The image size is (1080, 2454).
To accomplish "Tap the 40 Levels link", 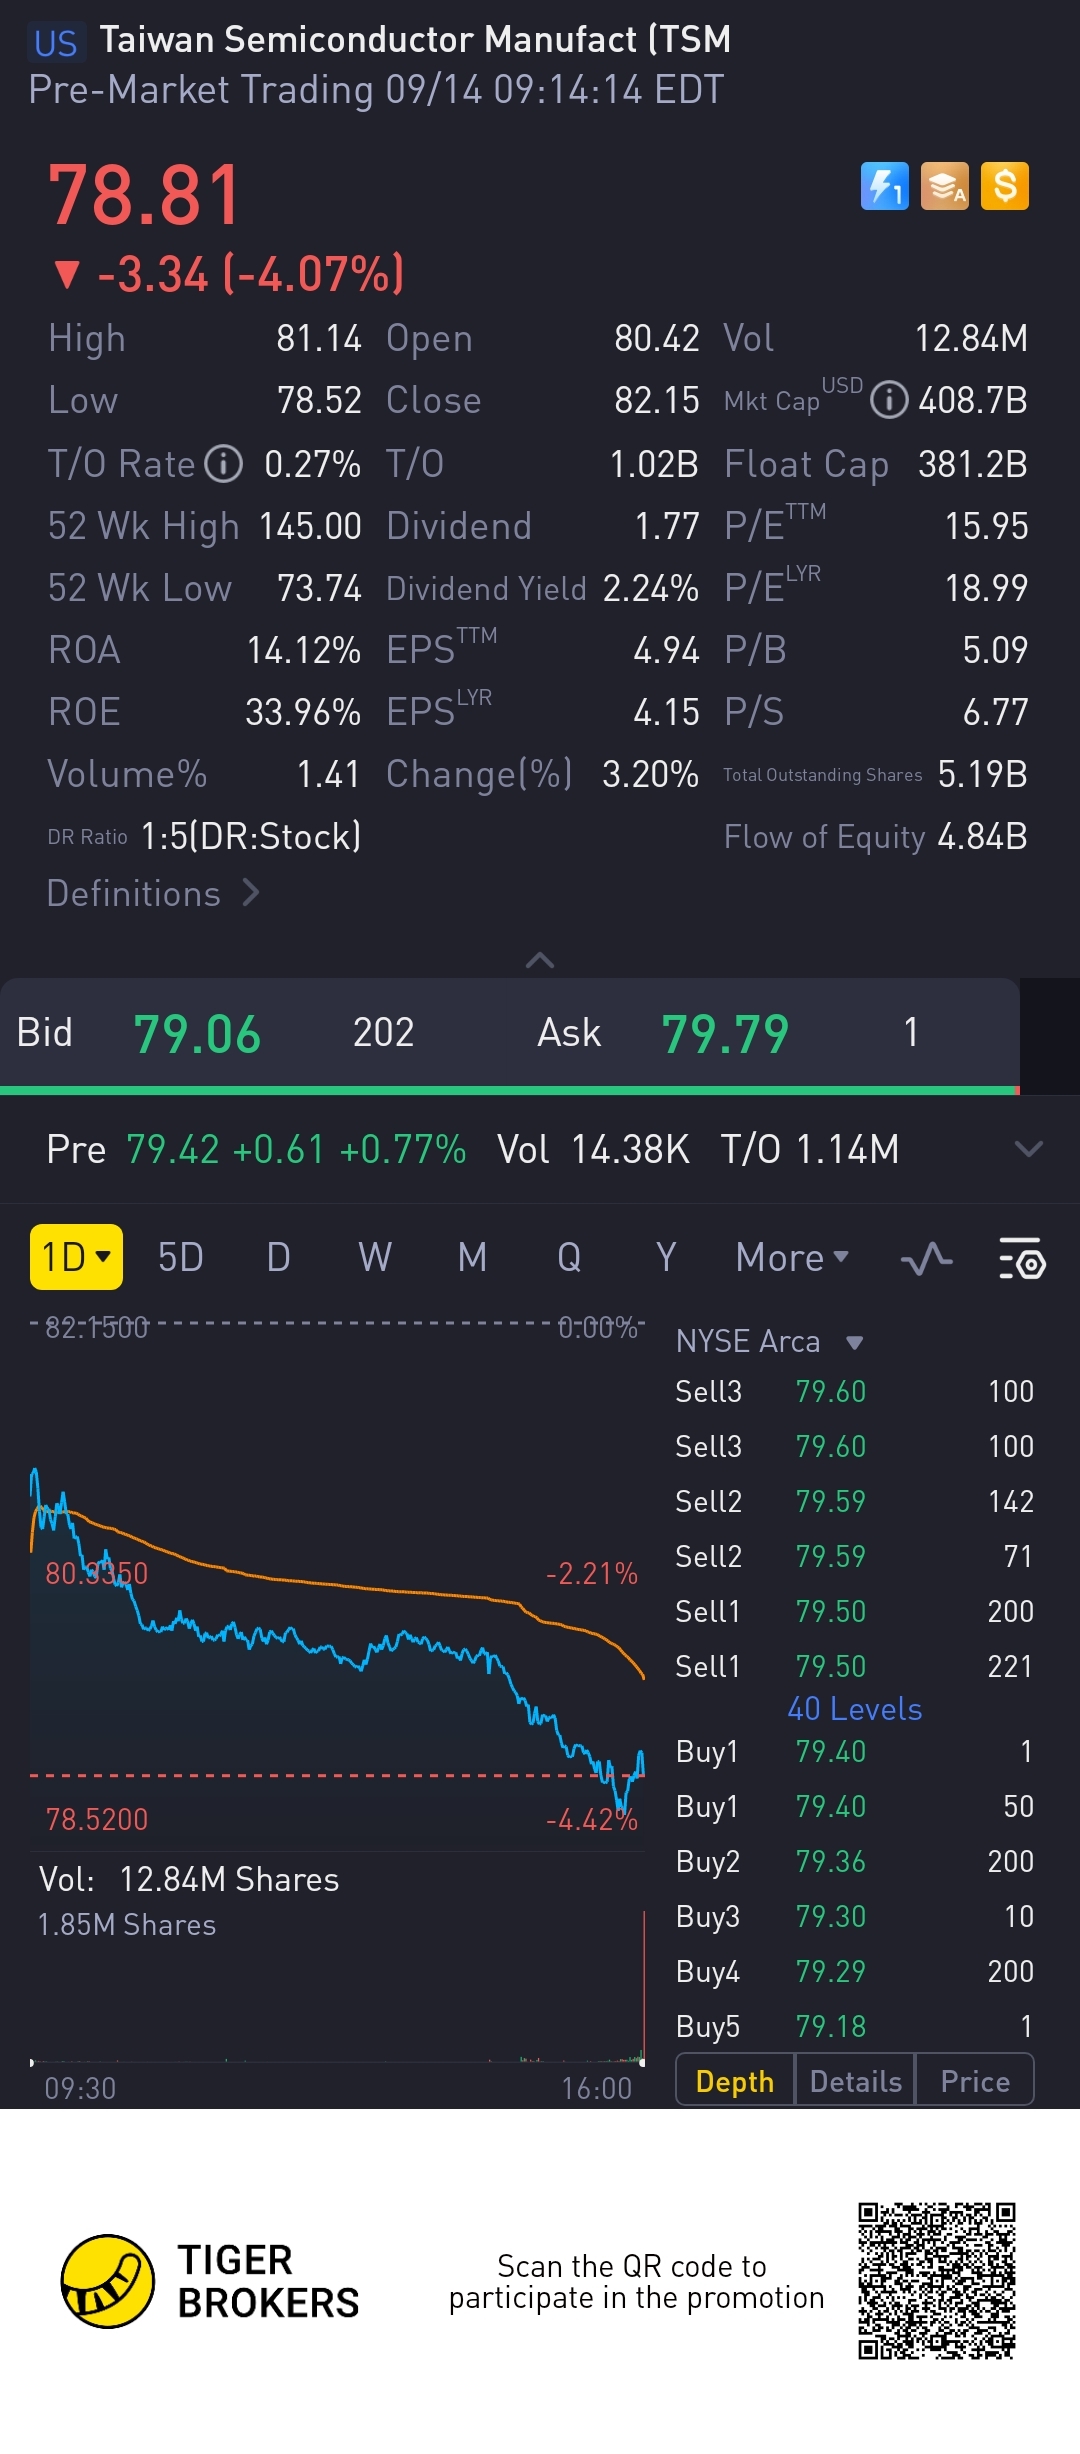I will 854,1709.
